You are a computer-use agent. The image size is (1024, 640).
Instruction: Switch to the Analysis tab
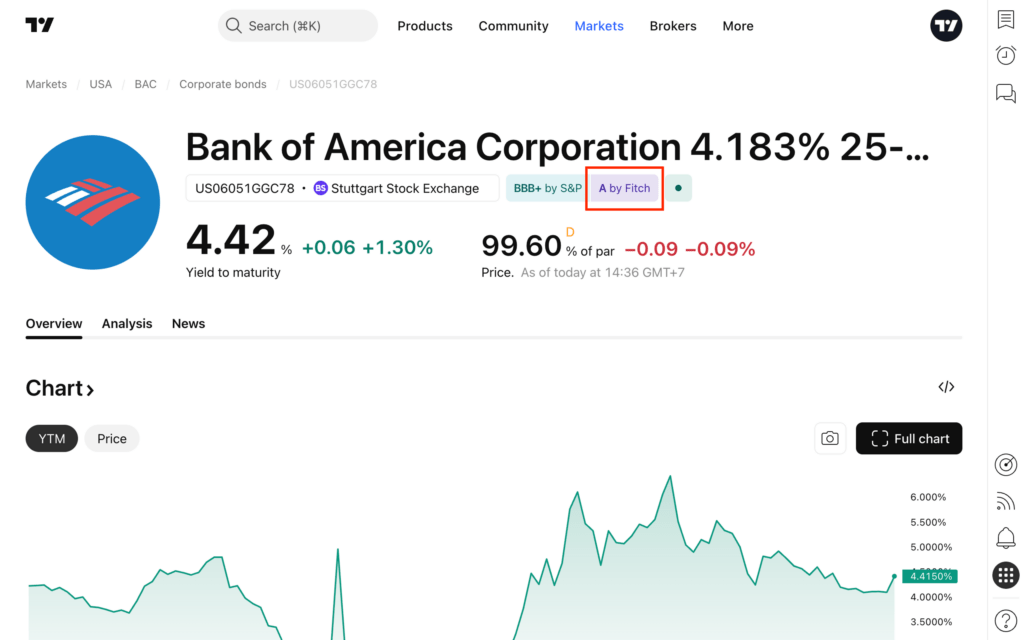127,323
